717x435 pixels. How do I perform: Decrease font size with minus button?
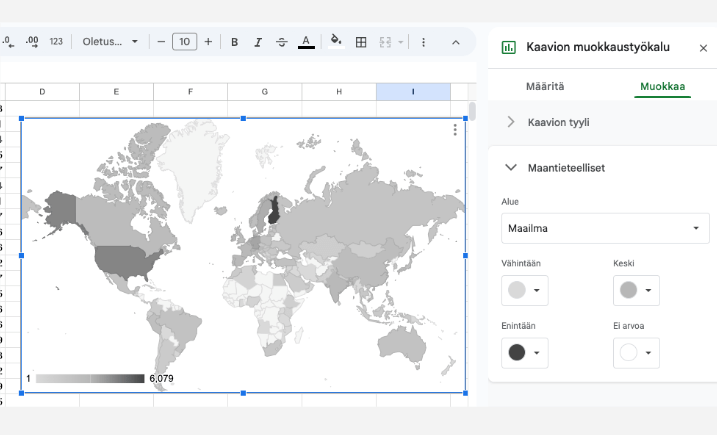click(x=160, y=42)
